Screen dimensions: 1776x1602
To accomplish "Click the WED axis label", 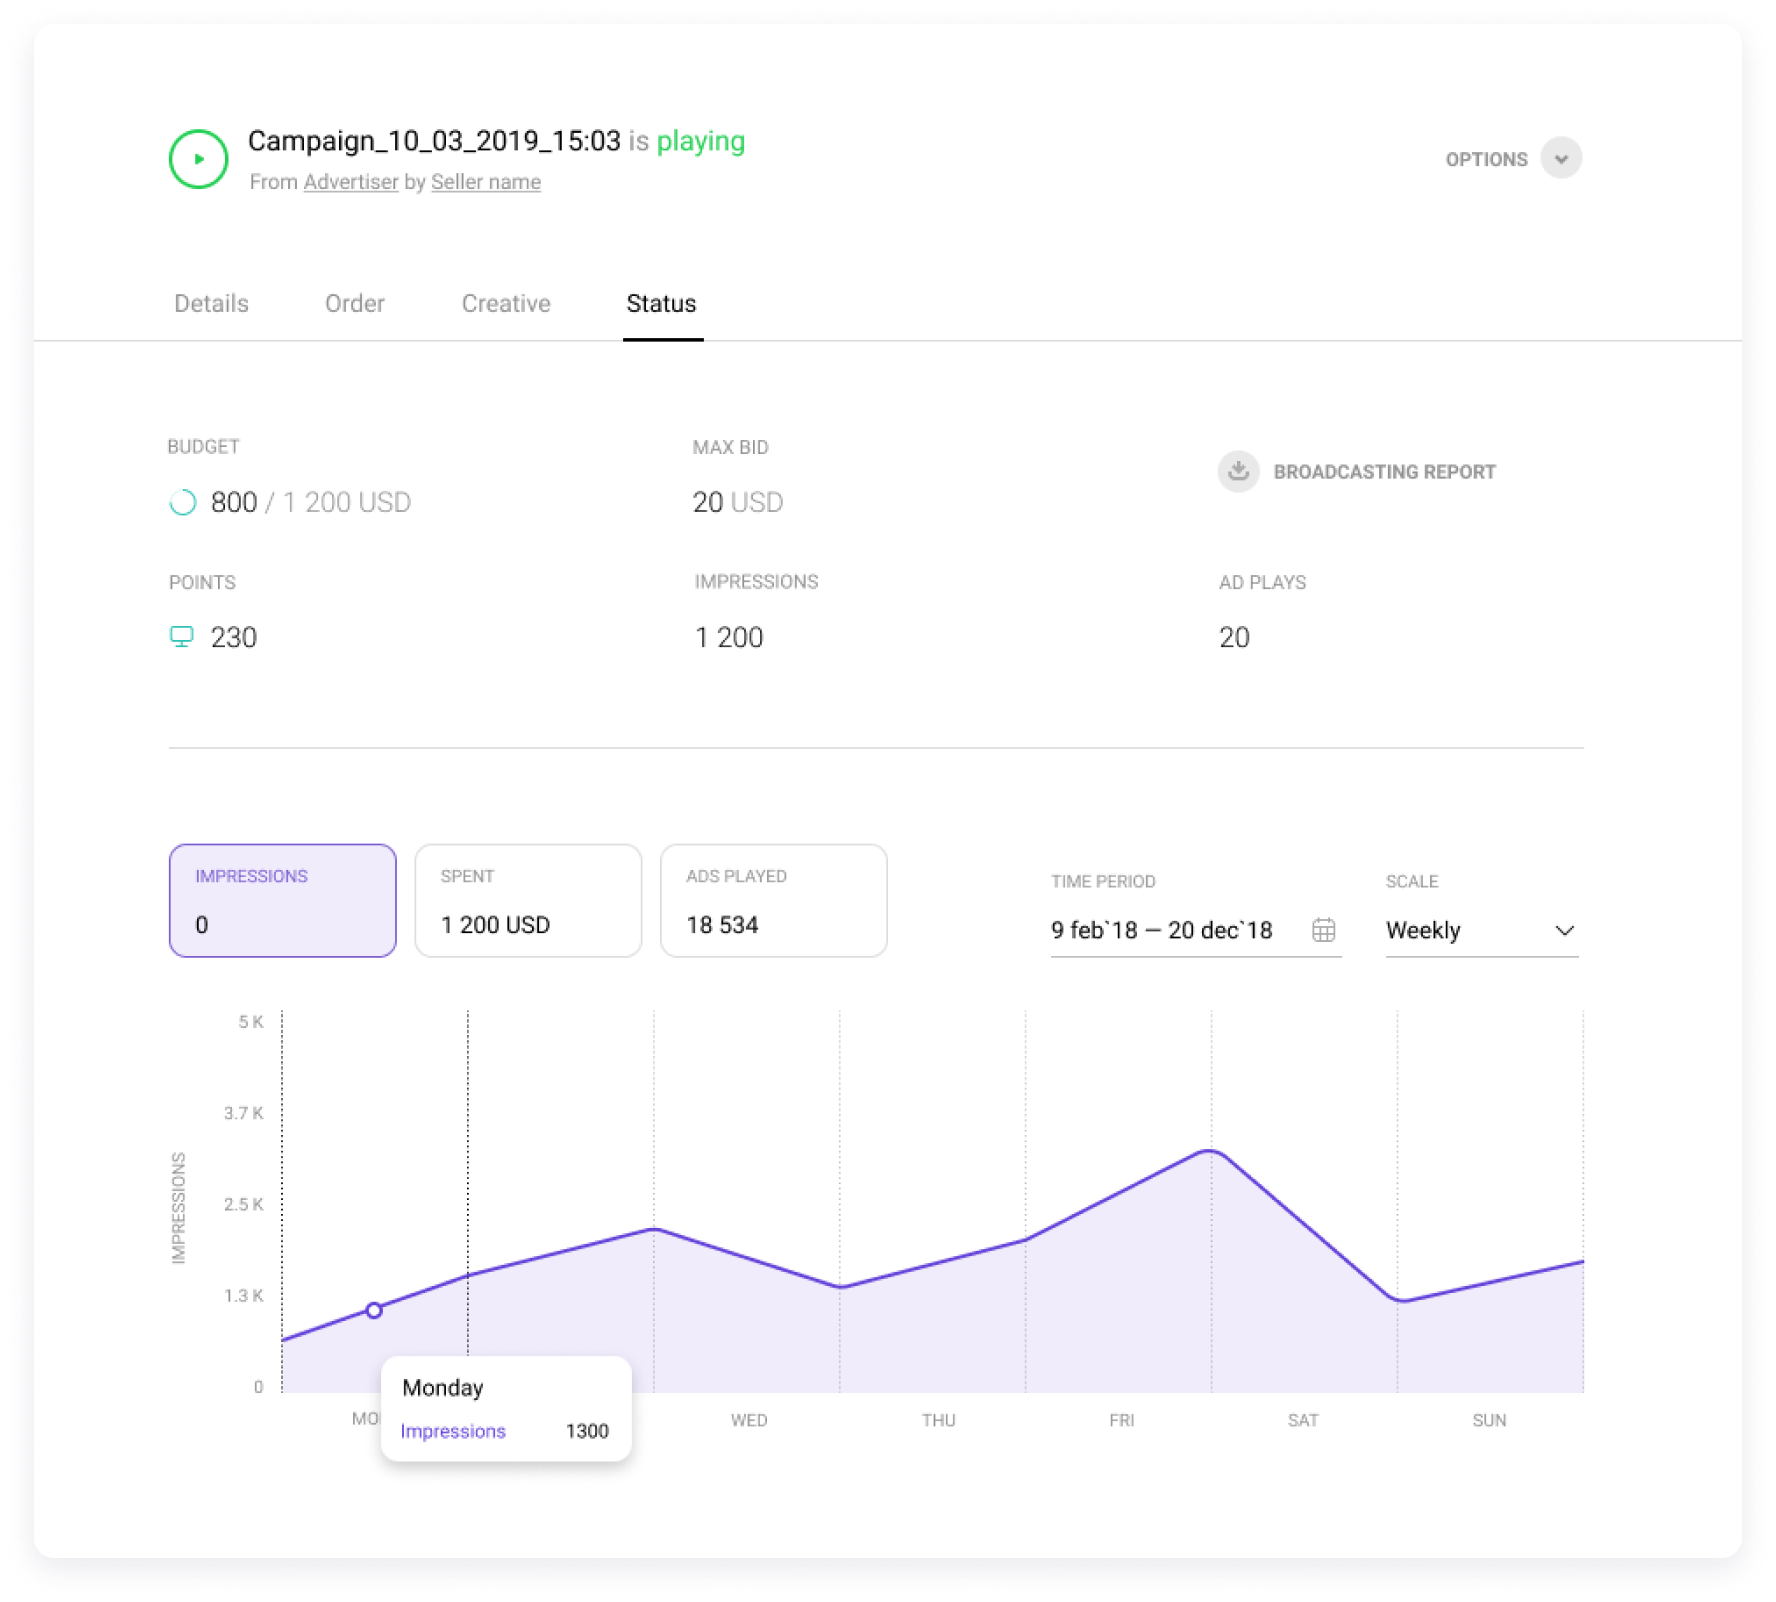I will tap(749, 1421).
